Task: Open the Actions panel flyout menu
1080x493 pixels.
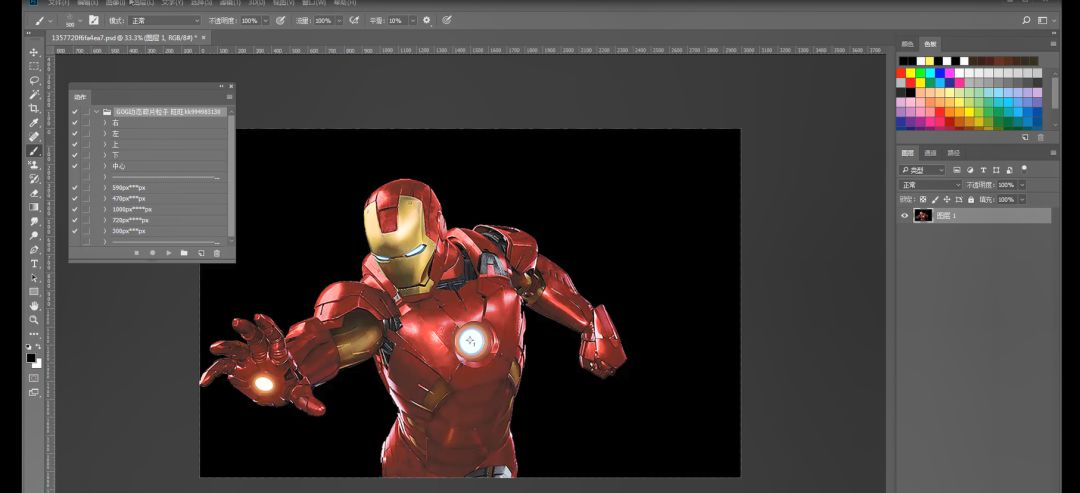Action: pyautogui.click(x=229, y=97)
